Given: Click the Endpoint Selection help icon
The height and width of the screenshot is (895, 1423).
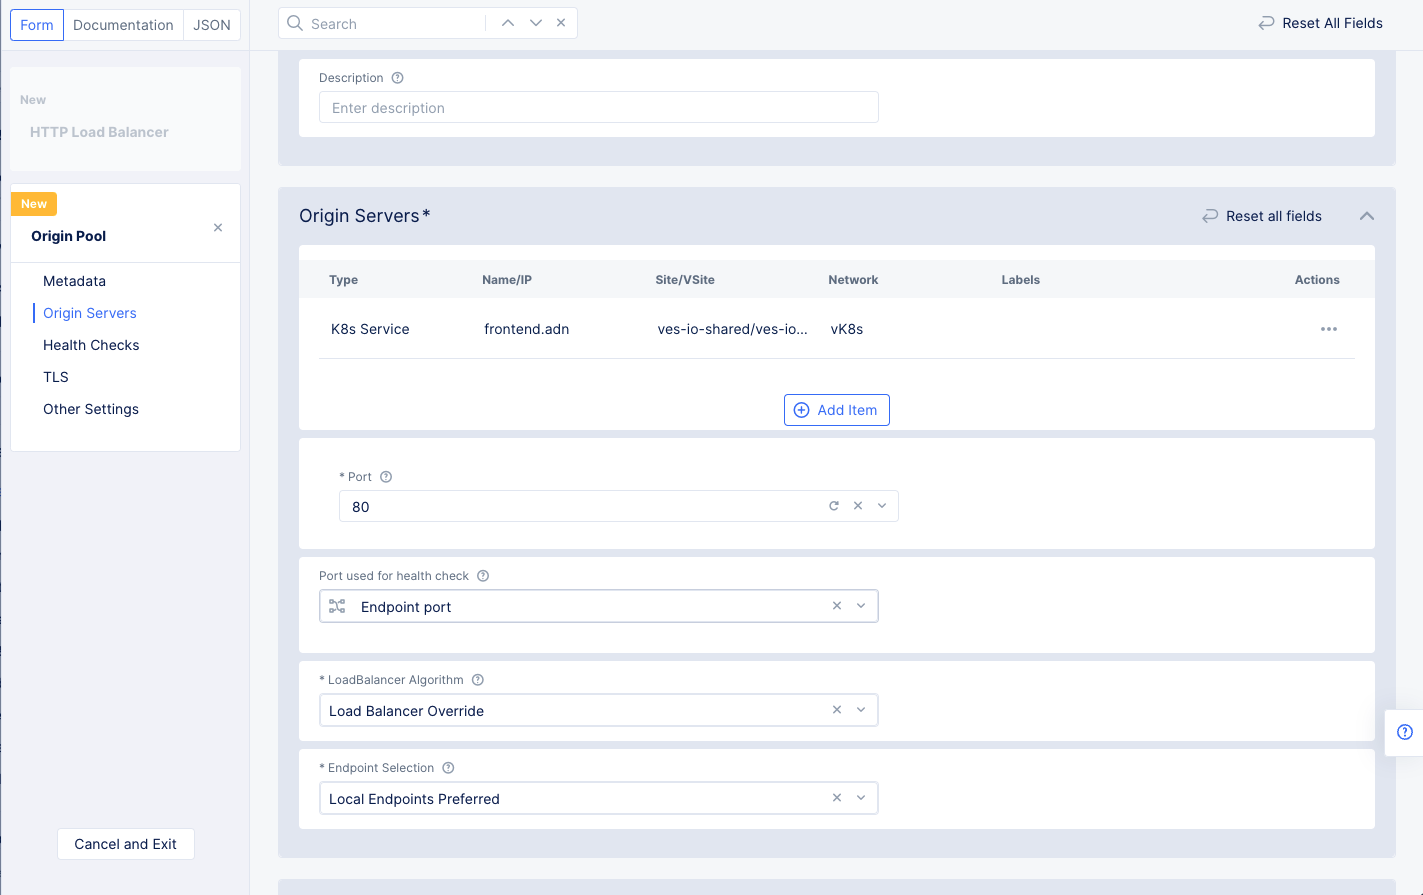Looking at the screenshot, I should pyautogui.click(x=447, y=767).
